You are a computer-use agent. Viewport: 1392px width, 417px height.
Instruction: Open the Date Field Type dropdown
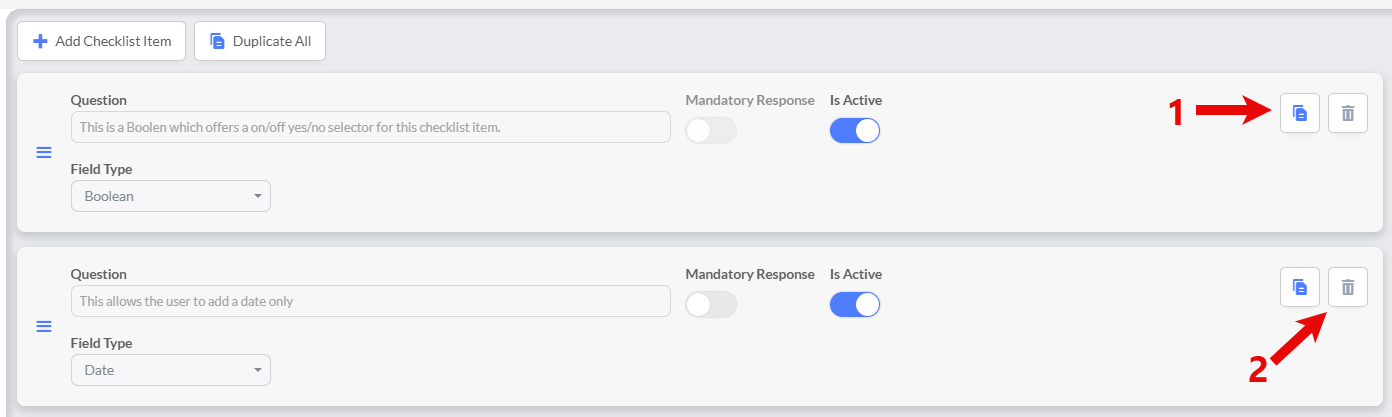click(170, 370)
